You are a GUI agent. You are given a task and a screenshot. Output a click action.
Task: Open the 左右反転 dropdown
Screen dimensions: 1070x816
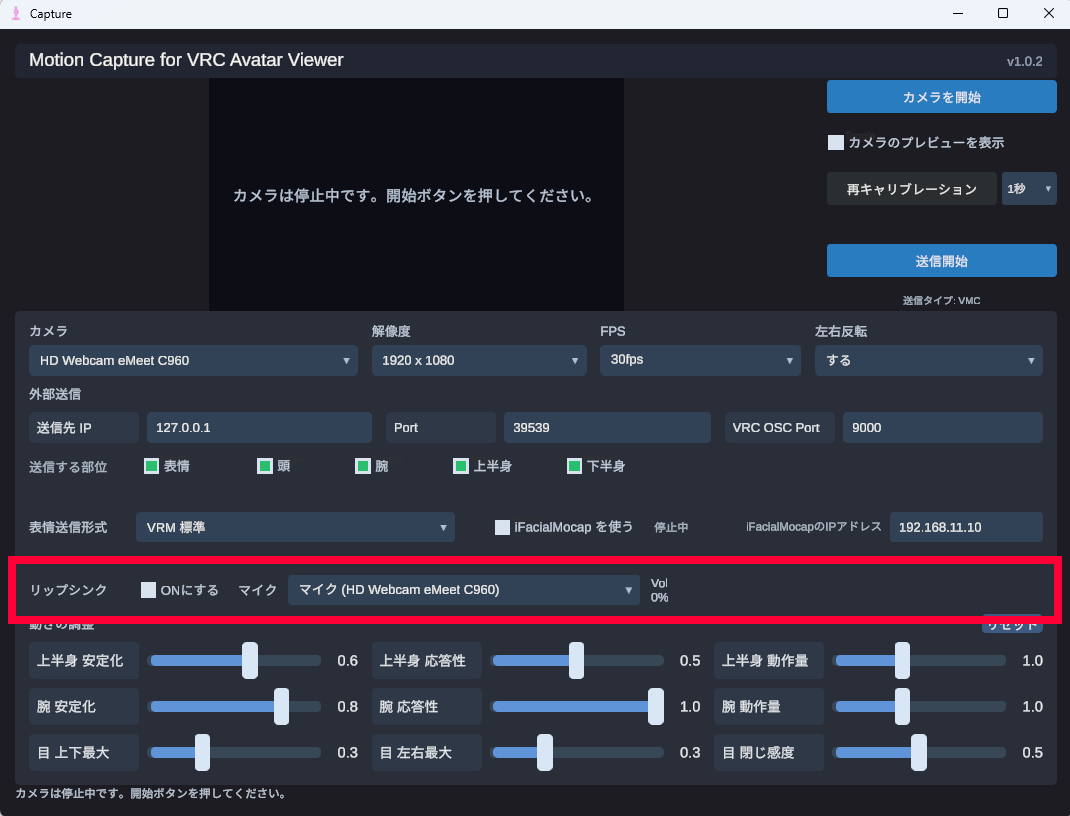929,360
